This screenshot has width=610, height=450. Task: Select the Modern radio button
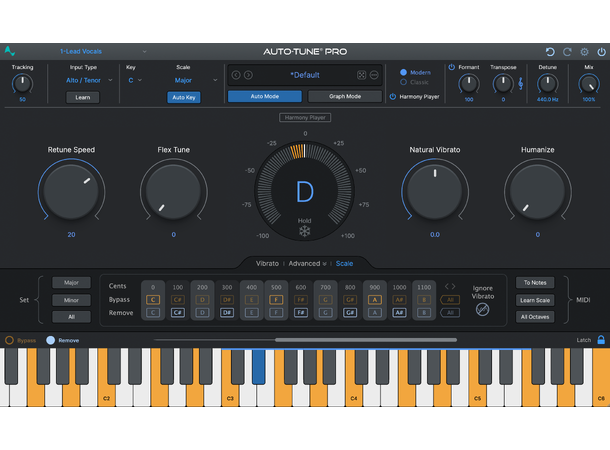click(x=403, y=72)
